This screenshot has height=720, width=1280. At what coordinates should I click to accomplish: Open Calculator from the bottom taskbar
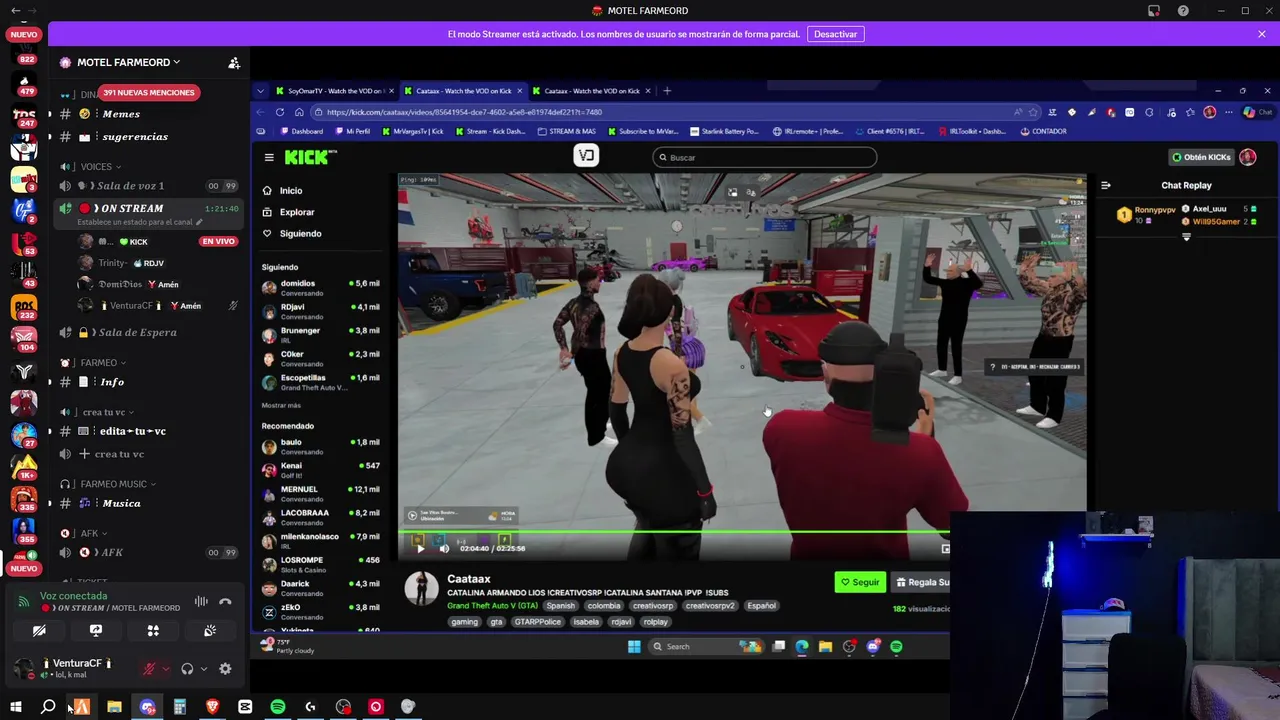click(180, 707)
